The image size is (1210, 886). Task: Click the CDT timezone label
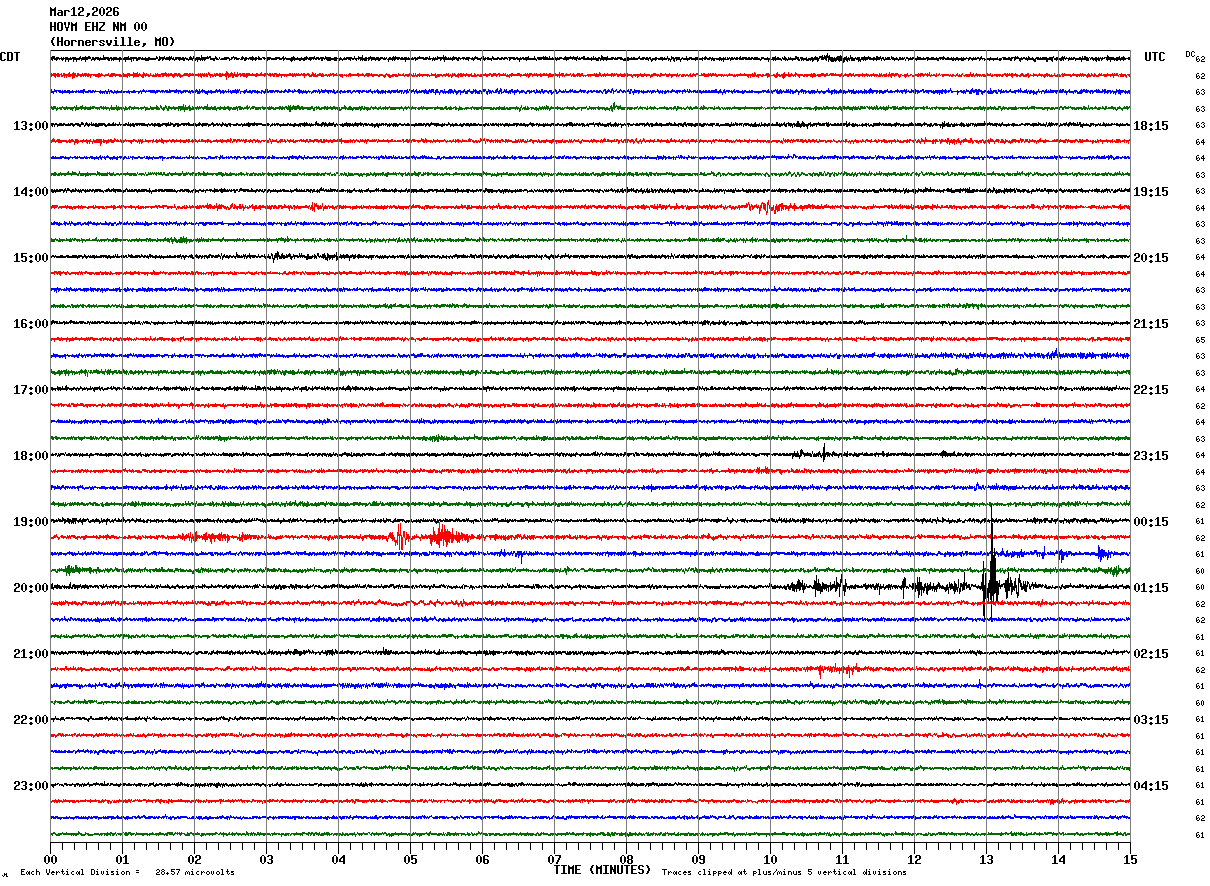click(x=10, y=57)
